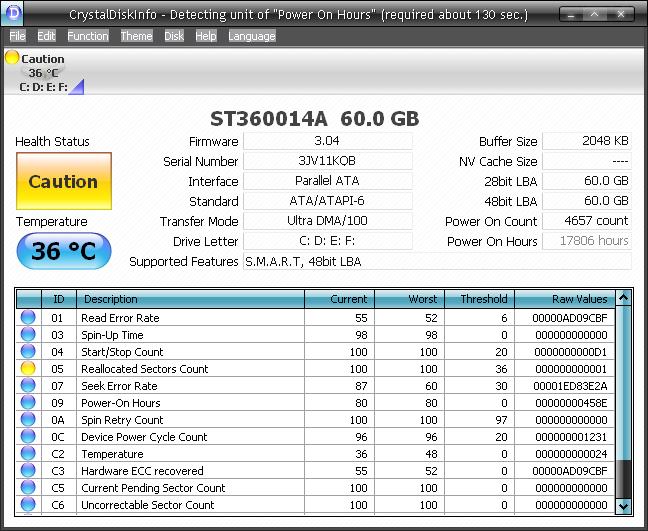Image resolution: width=648 pixels, height=531 pixels.
Task: Select the Reallocated Sectors Count description text
Action: [145, 369]
